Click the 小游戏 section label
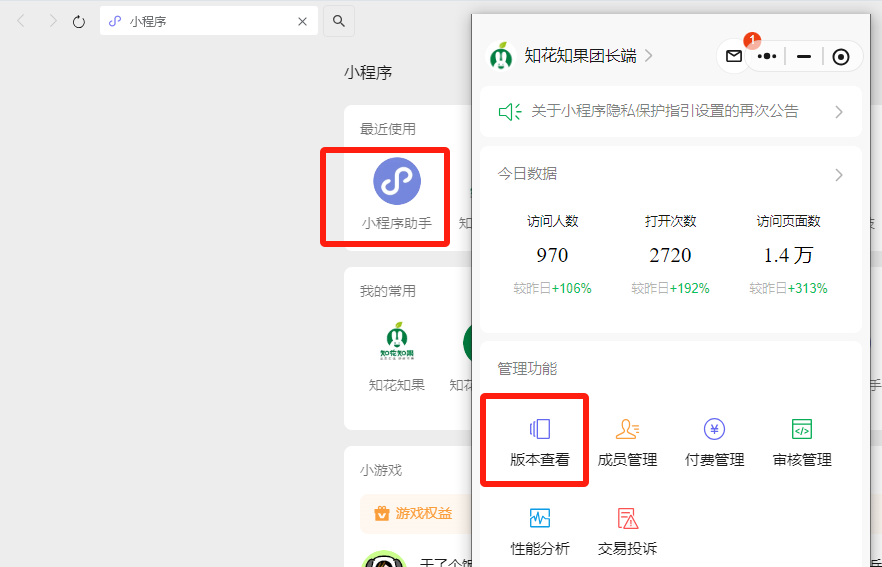 [381, 470]
